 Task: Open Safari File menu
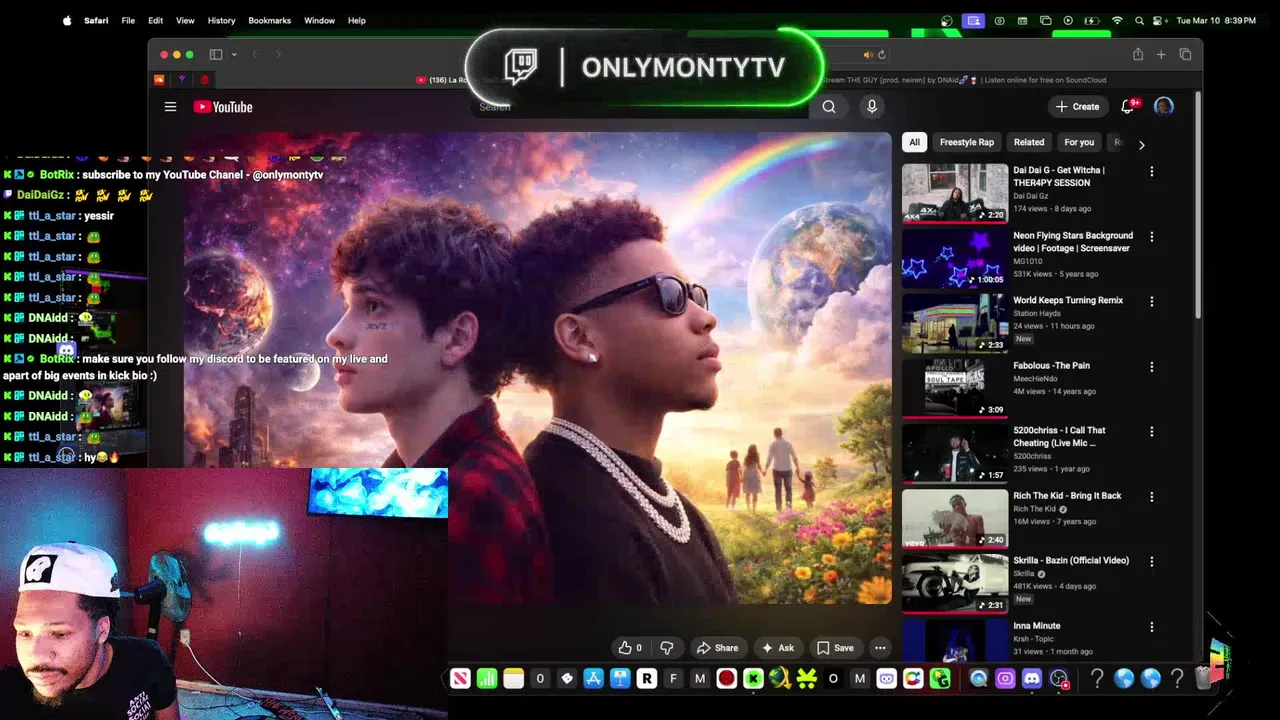[128, 20]
